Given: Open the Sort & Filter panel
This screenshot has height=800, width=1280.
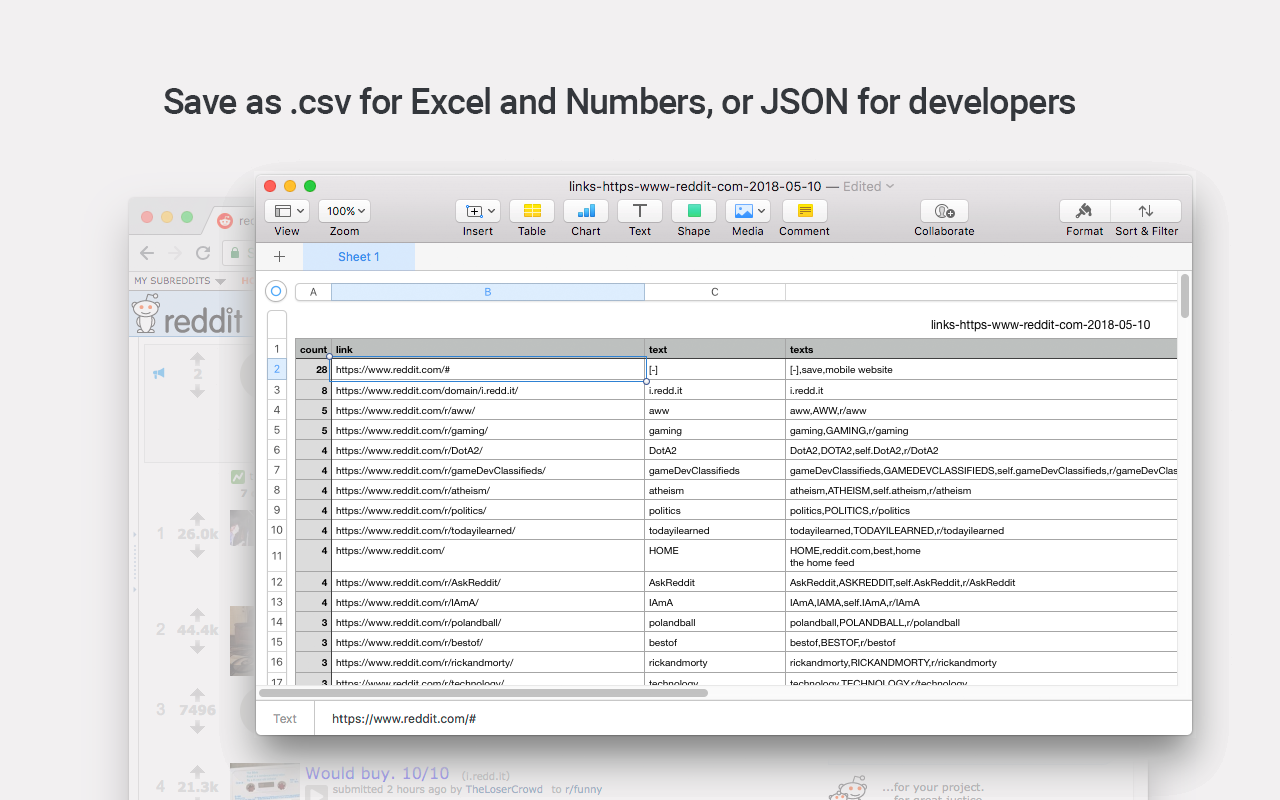Looking at the screenshot, I should click(1146, 211).
